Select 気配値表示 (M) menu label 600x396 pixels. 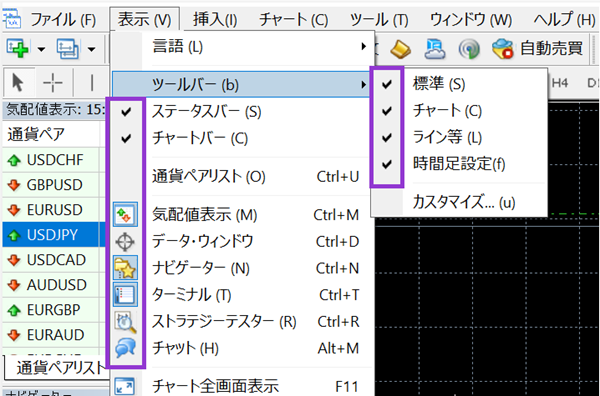(x=205, y=215)
